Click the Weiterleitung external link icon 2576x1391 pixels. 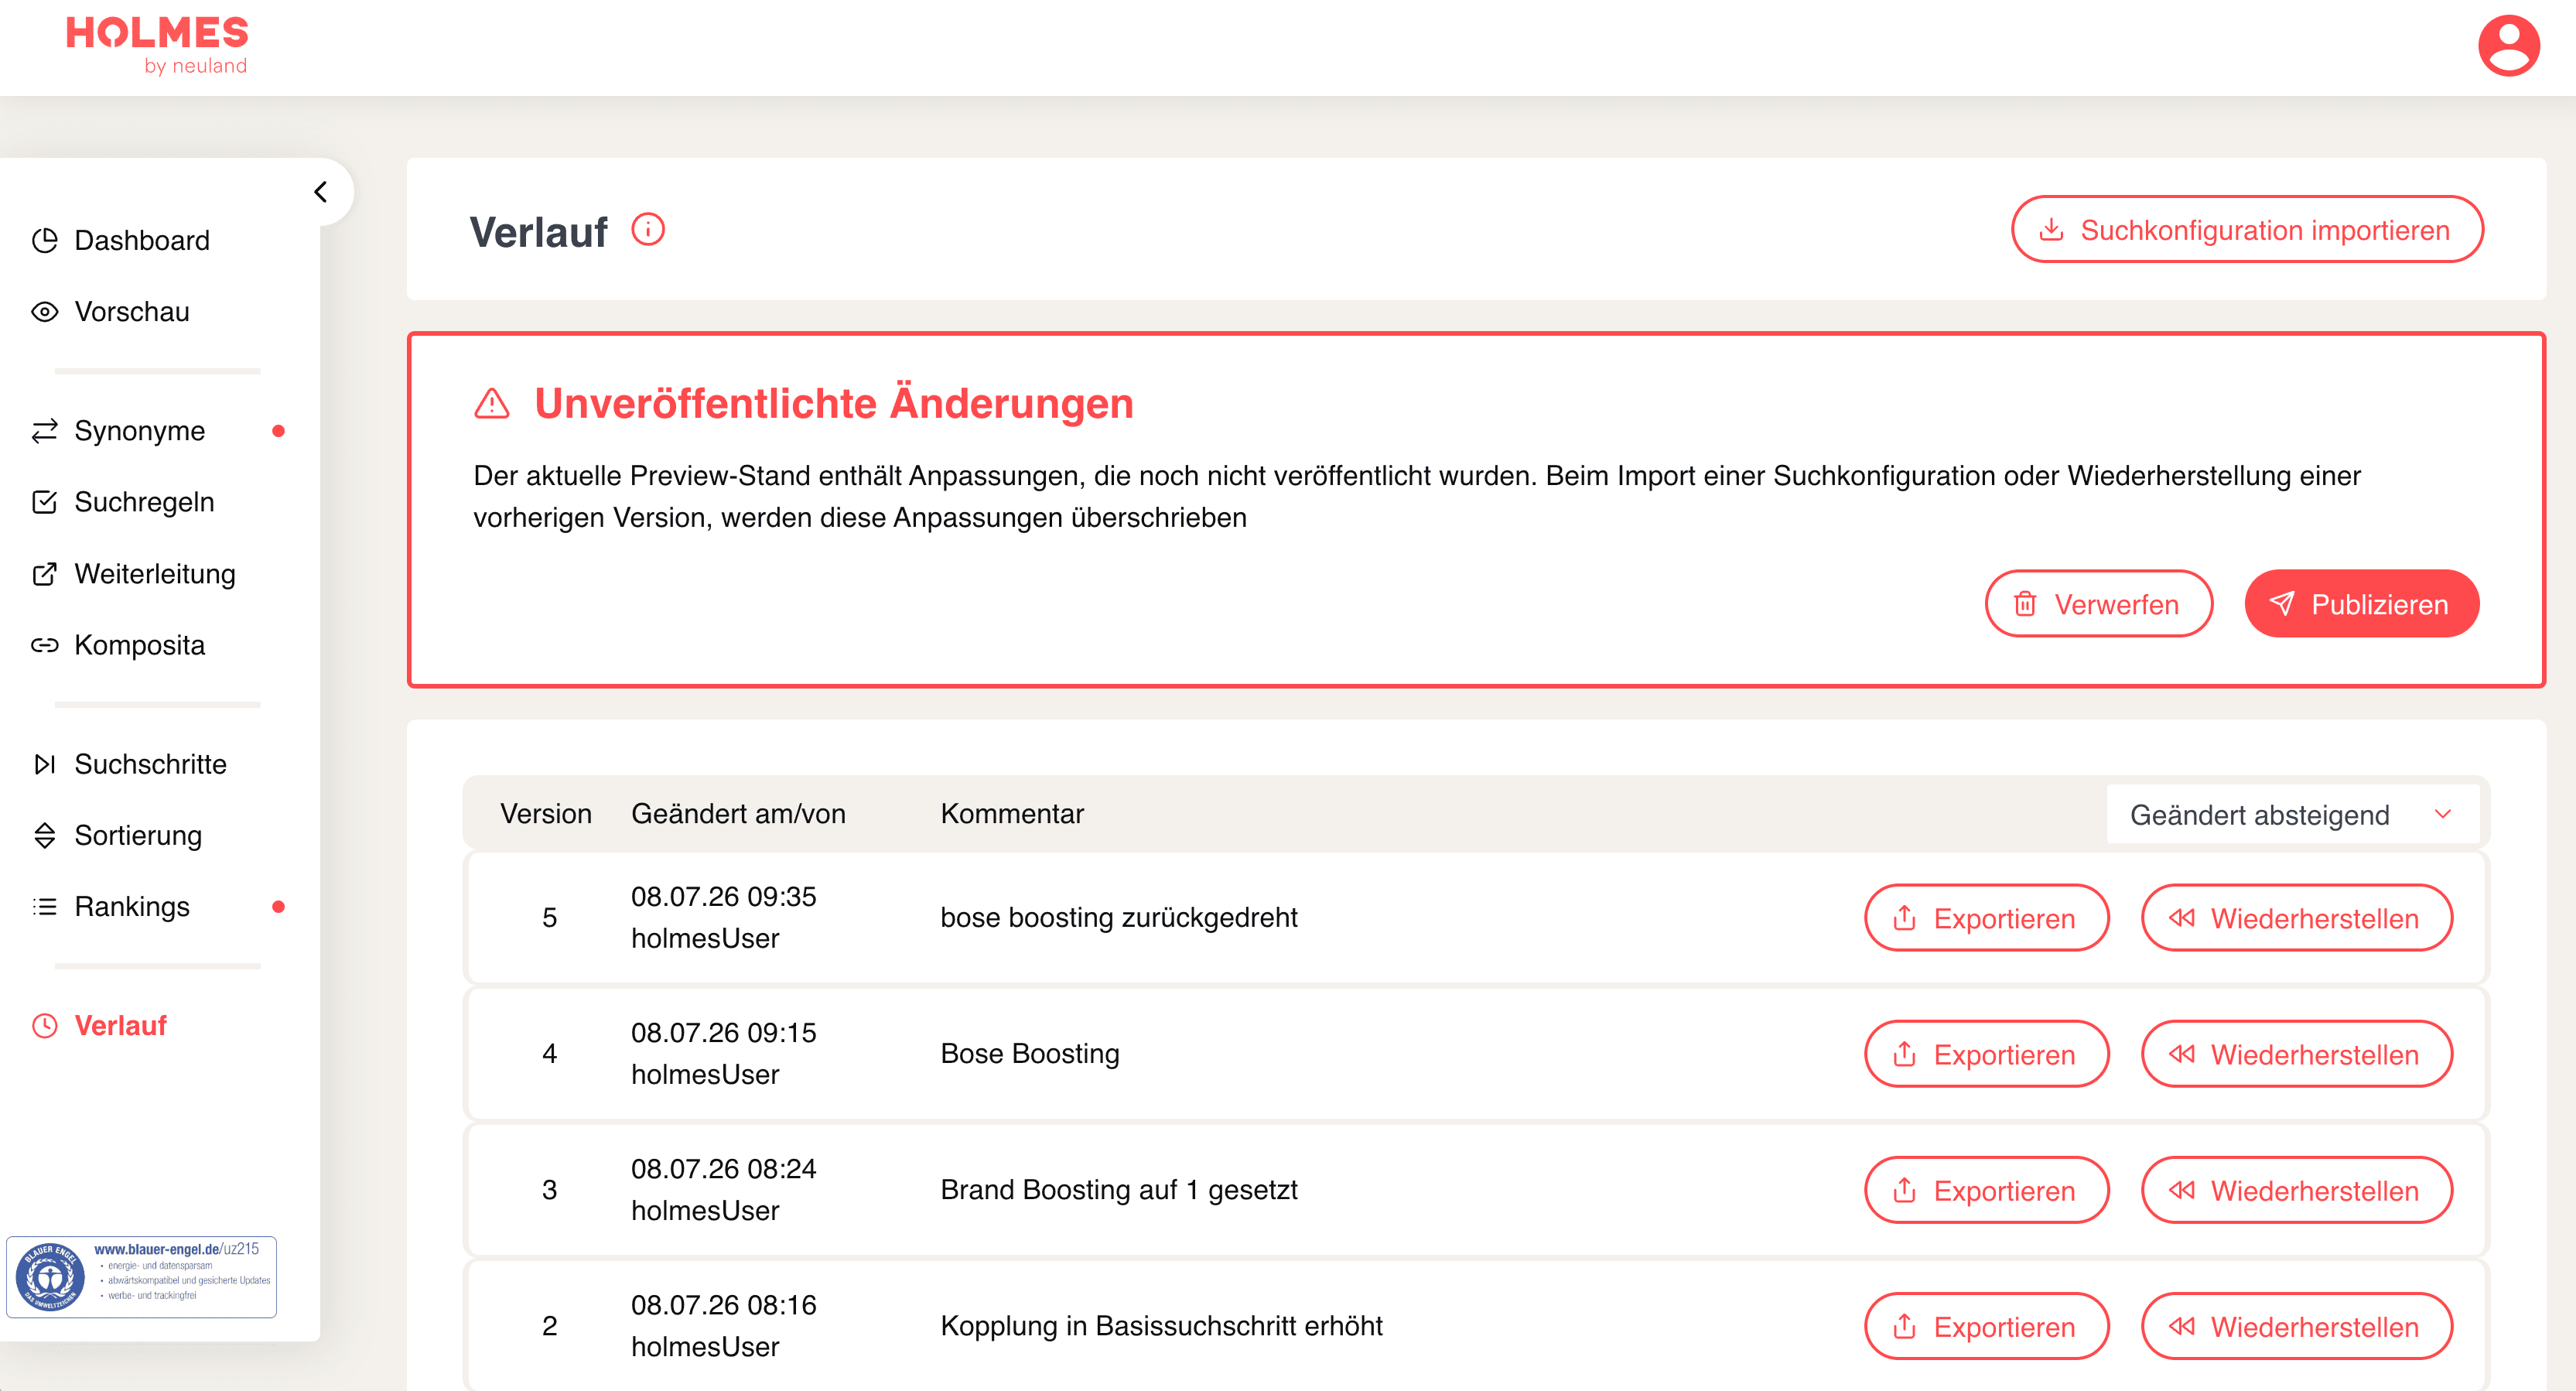(45, 573)
